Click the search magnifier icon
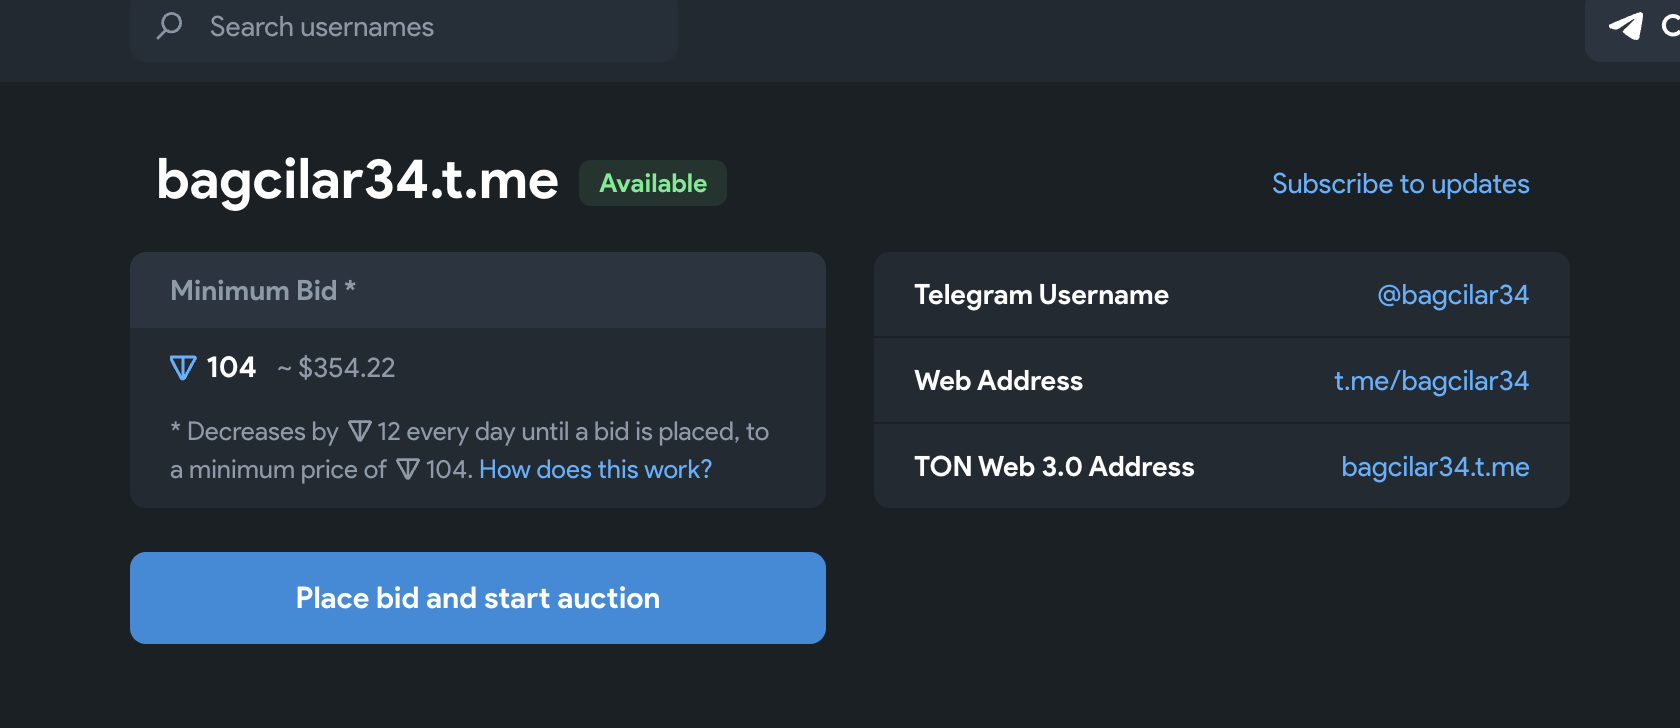 point(170,25)
